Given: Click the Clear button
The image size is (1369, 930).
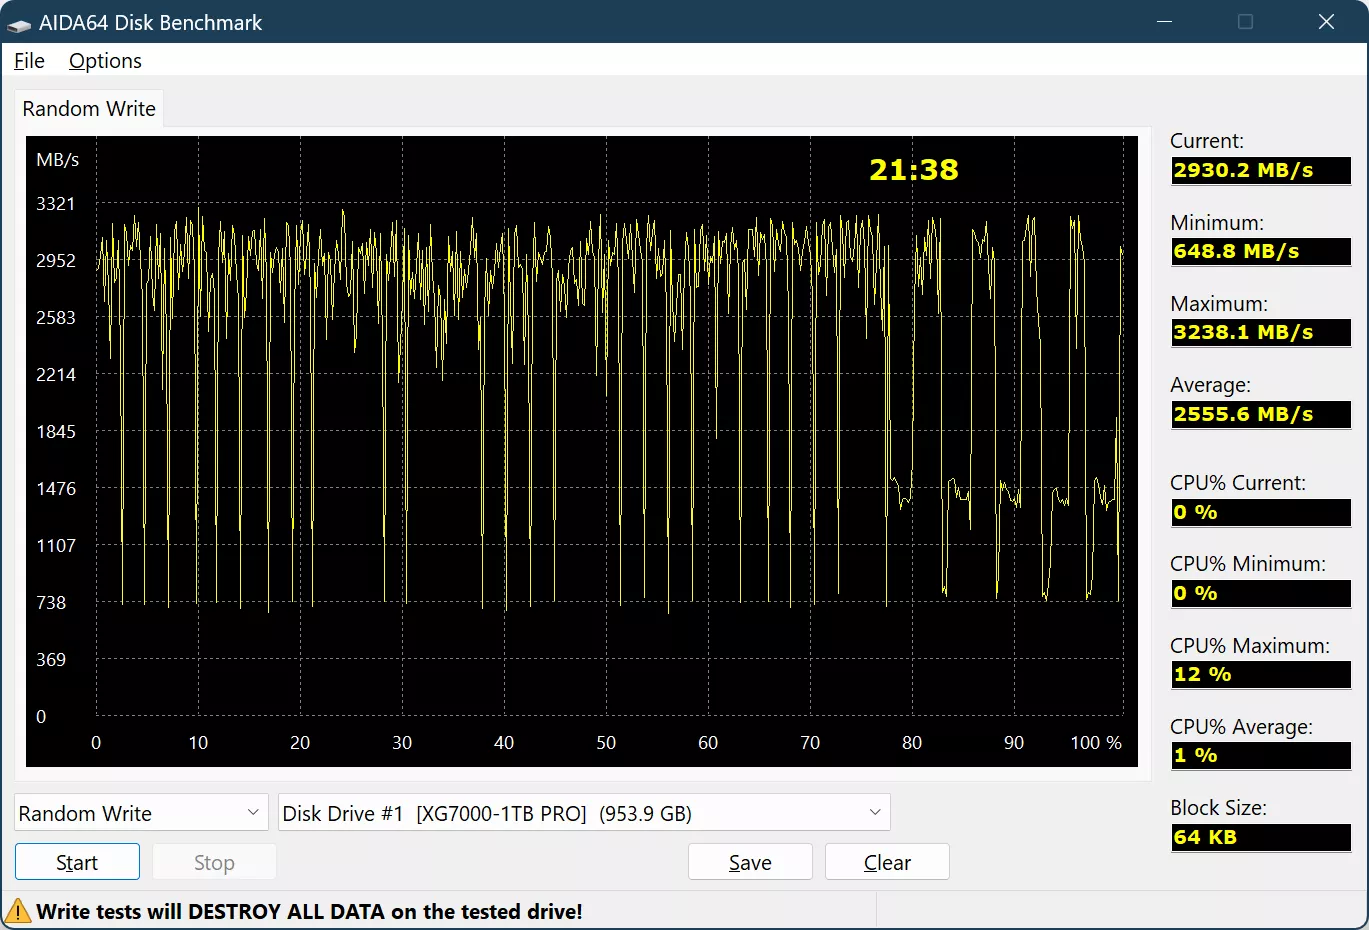Looking at the screenshot, I should tap(887, 862).
